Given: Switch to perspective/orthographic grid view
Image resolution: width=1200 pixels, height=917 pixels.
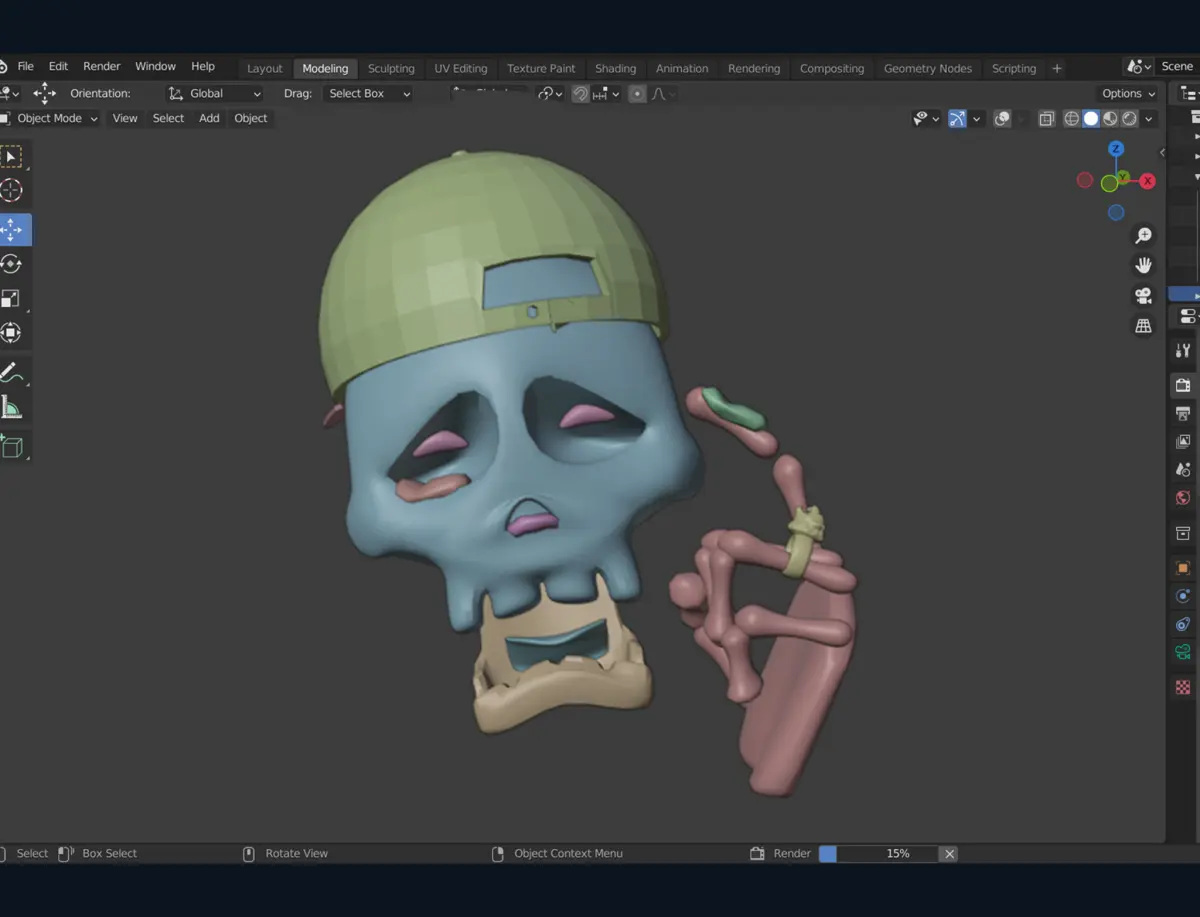Looking at the screenshot, I should (x=1143, y=326).
